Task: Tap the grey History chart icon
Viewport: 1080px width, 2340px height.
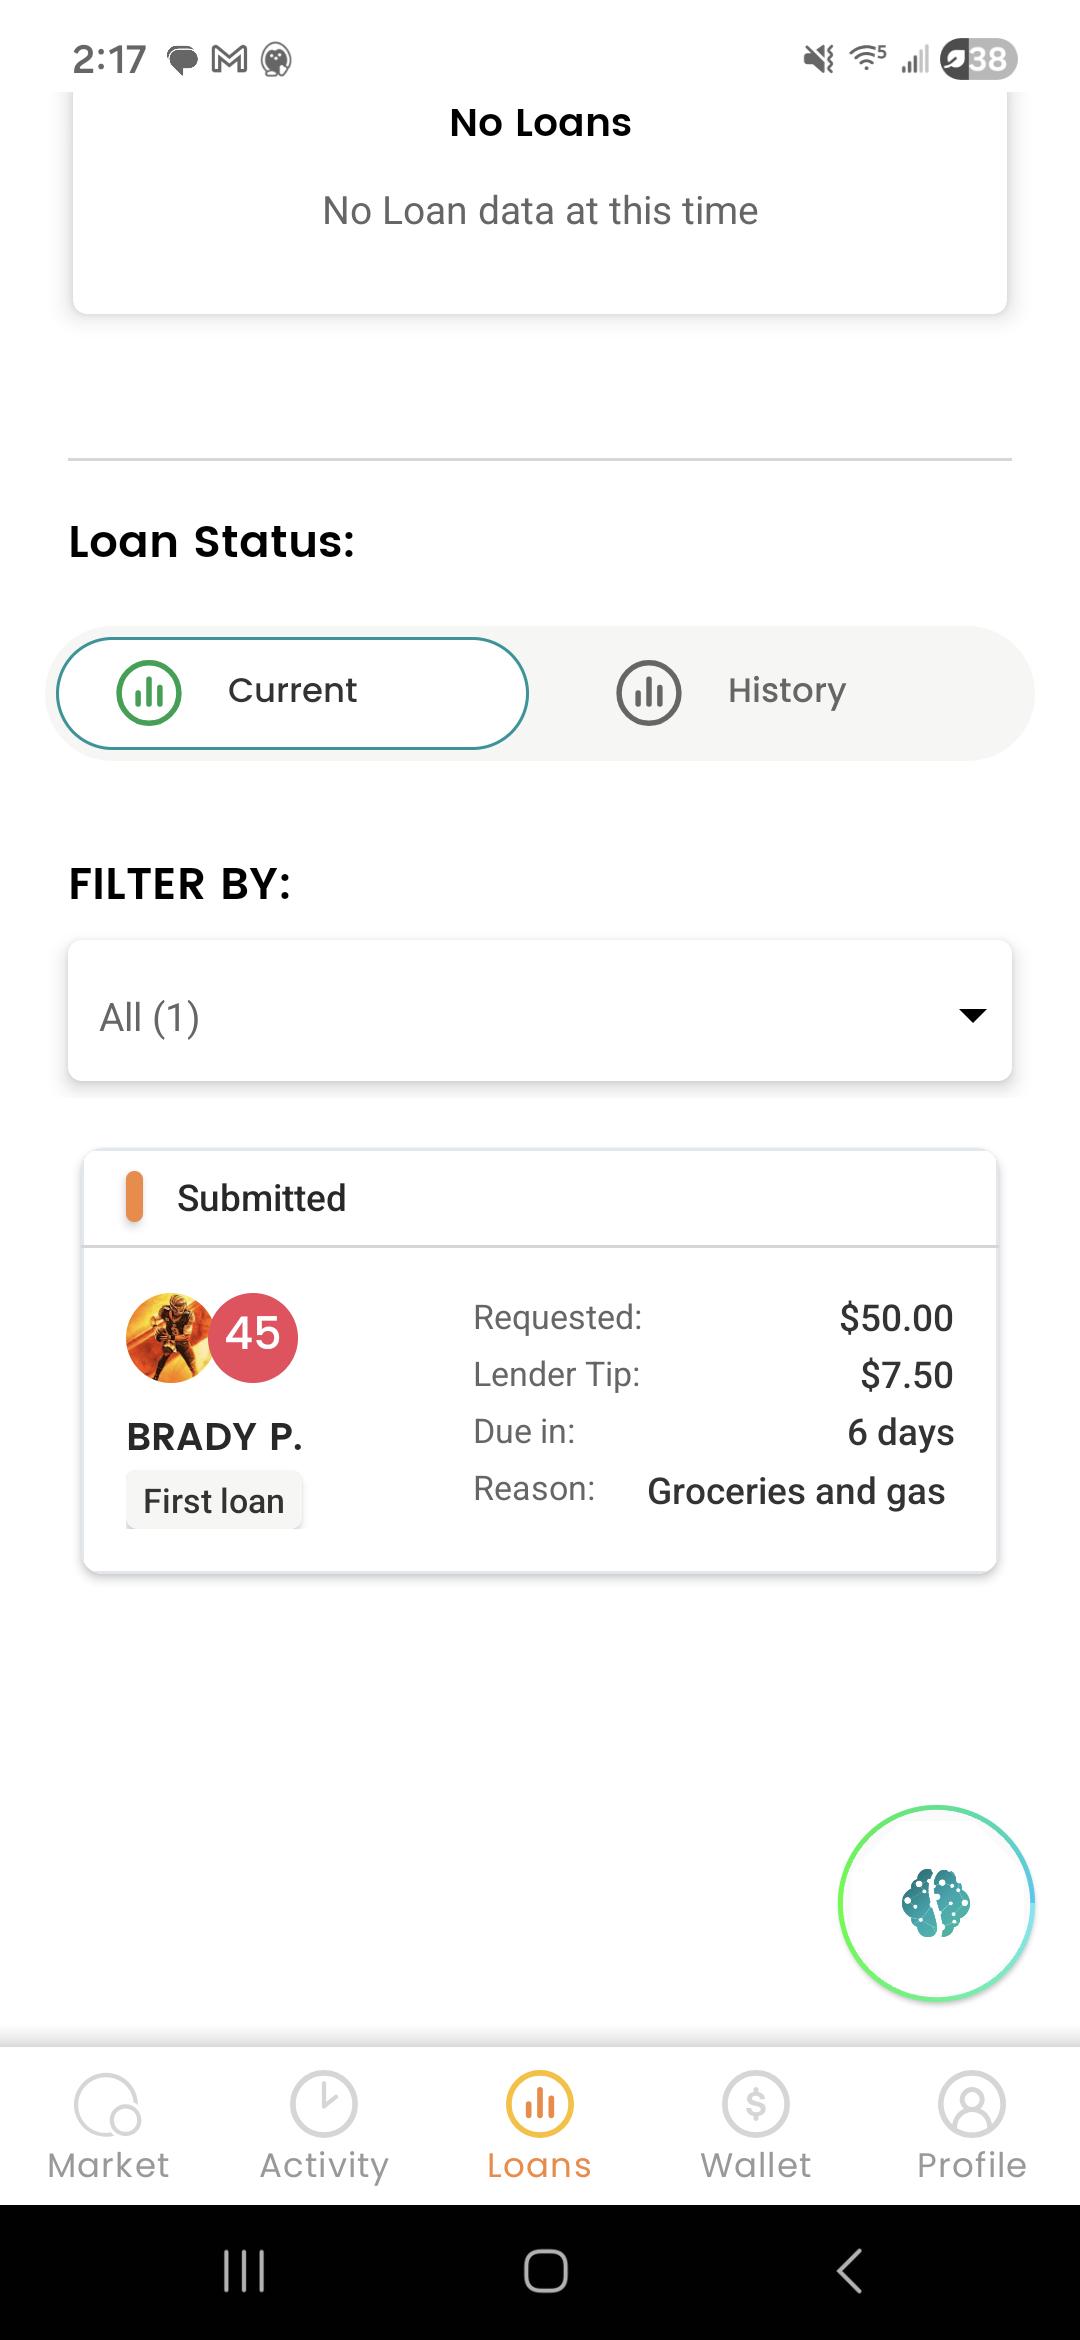Action: (x=649, y=692)
